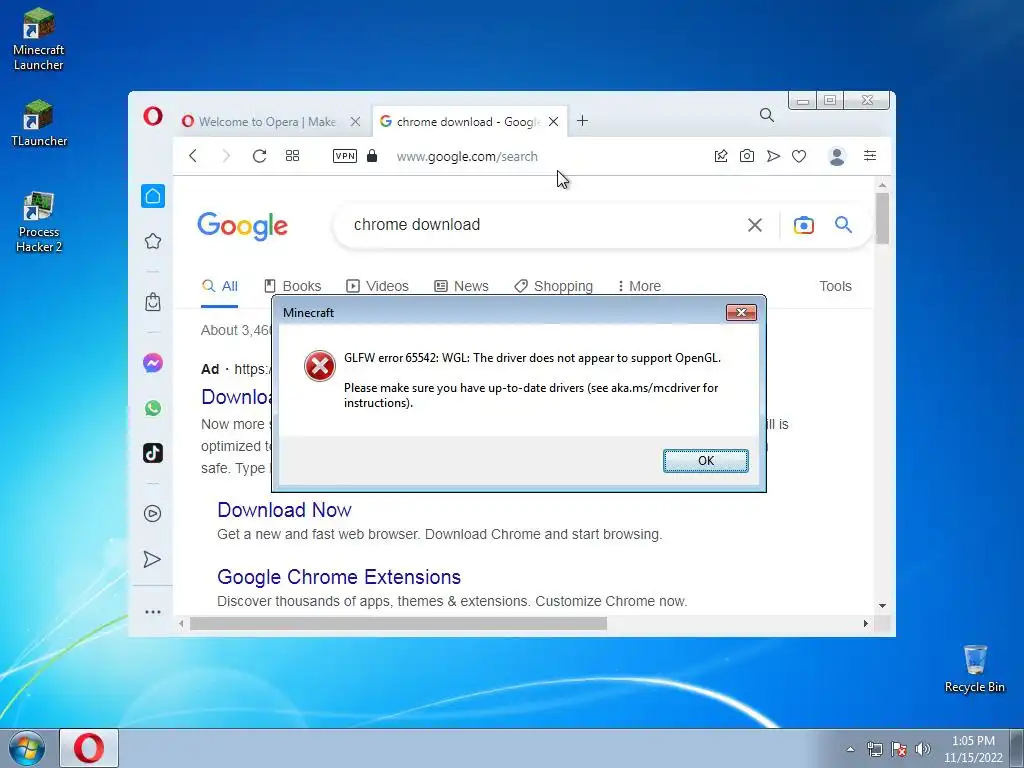1024x768 pixels.
Task: Open the Minecraft Launcher desktop shortcut
Action: (x=39, y=40)
